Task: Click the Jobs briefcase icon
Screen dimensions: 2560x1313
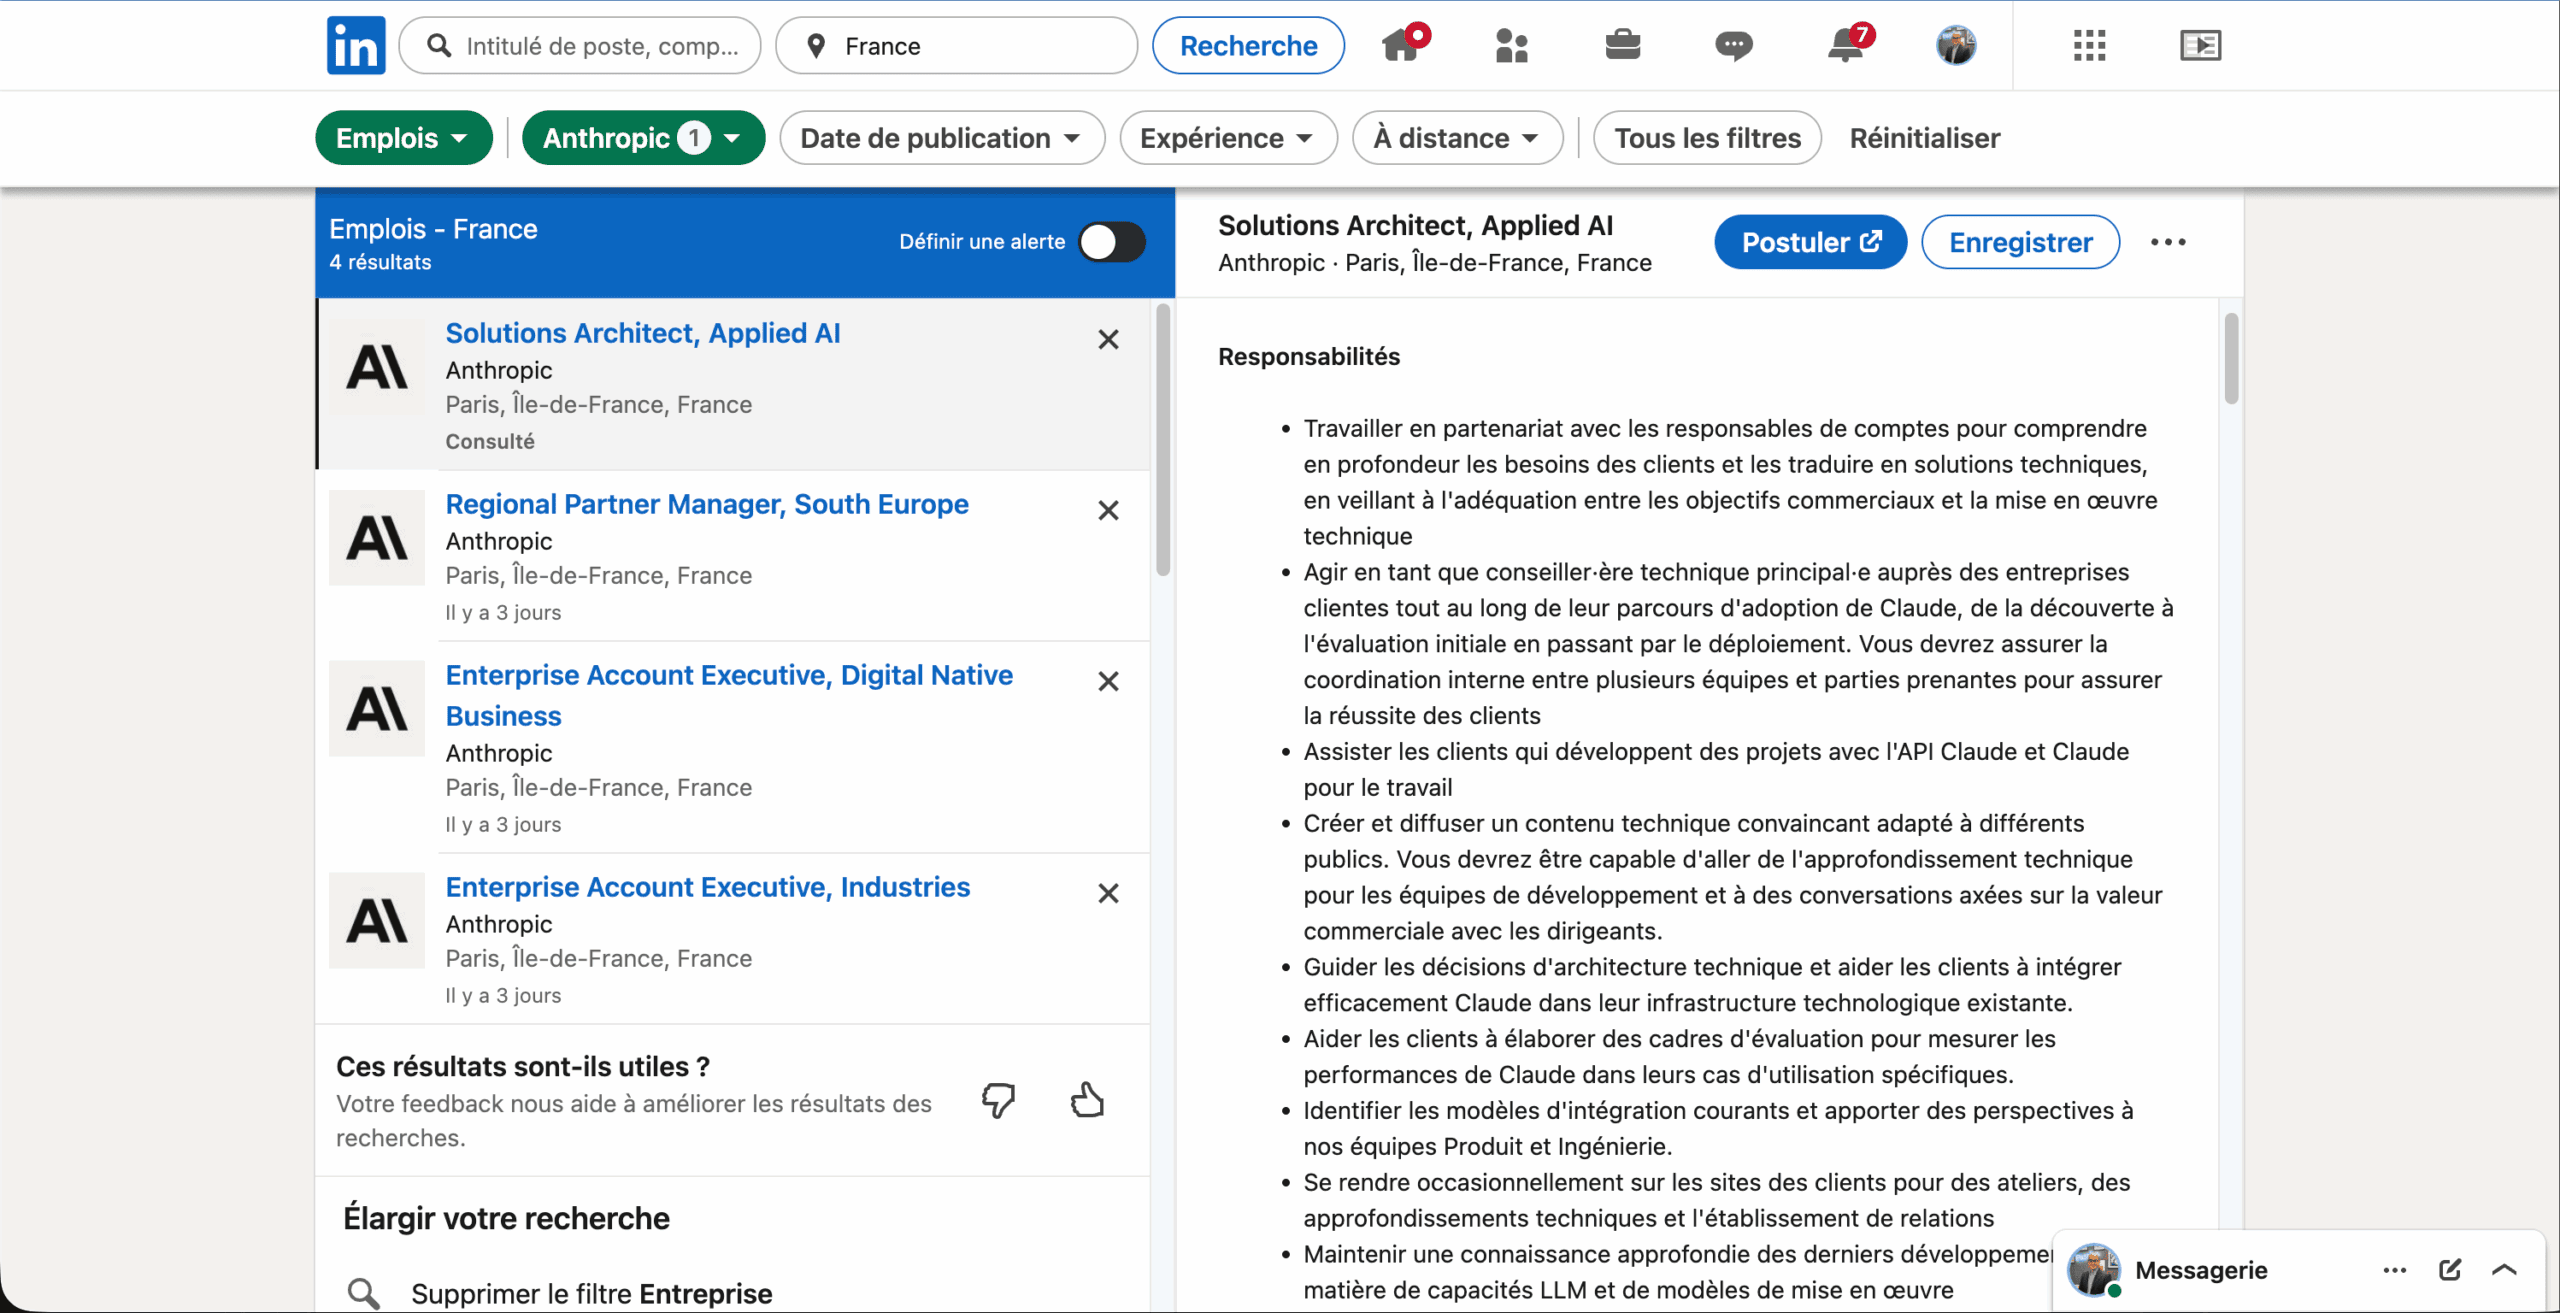Action: (1622, 45)
